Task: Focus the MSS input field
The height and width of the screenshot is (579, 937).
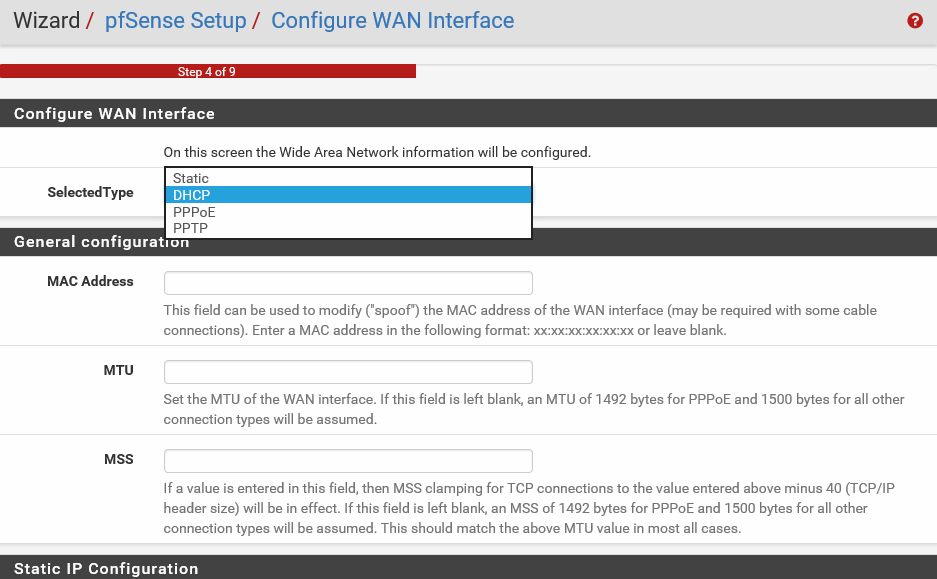Action: tap(348, 461)
